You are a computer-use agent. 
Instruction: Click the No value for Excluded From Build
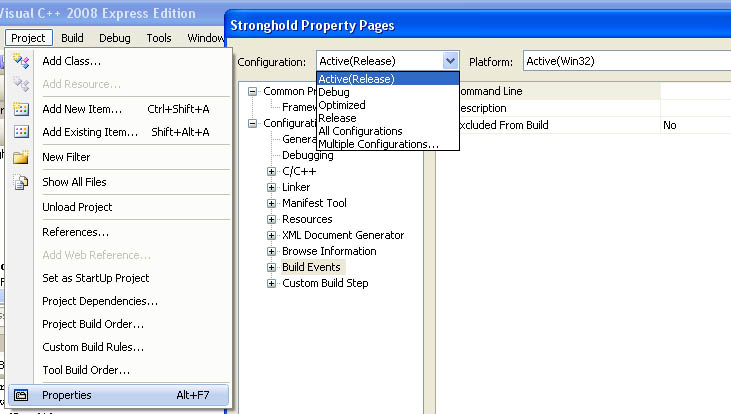[x=669, y=125]
